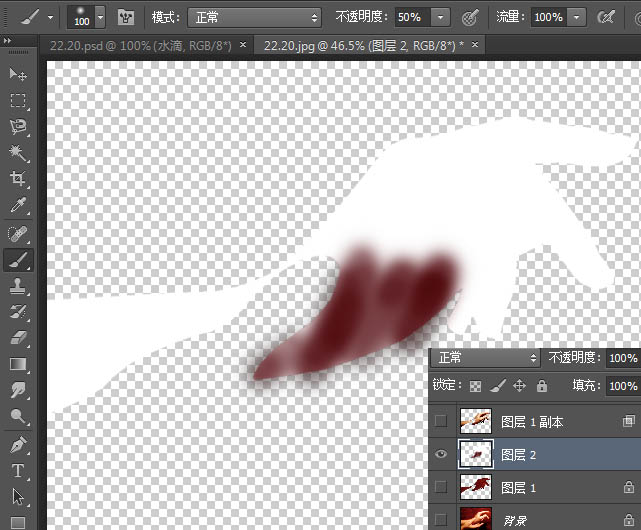Select the Eraser tool
The height and width of the screenshot is (530, 641).
[18, 338]
